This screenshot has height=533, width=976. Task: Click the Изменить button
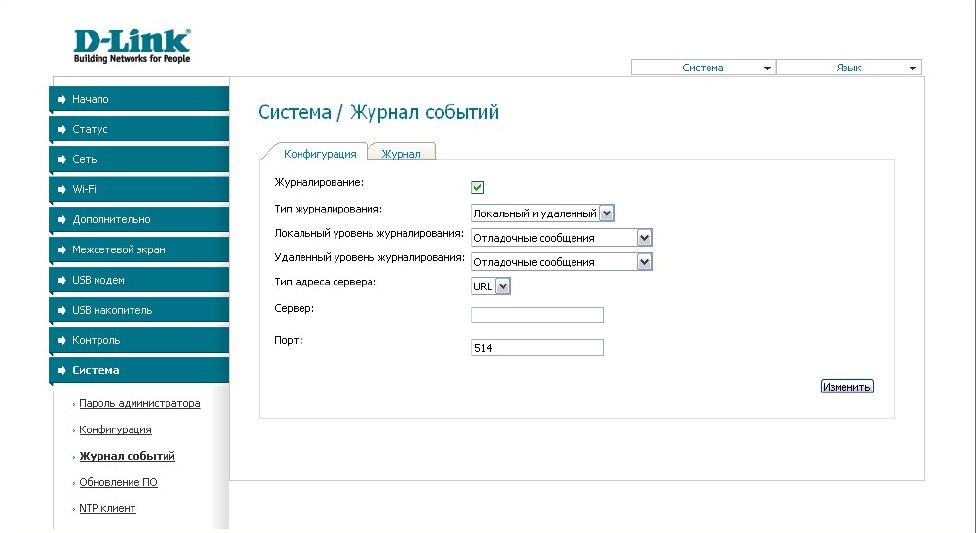[846, 386]
